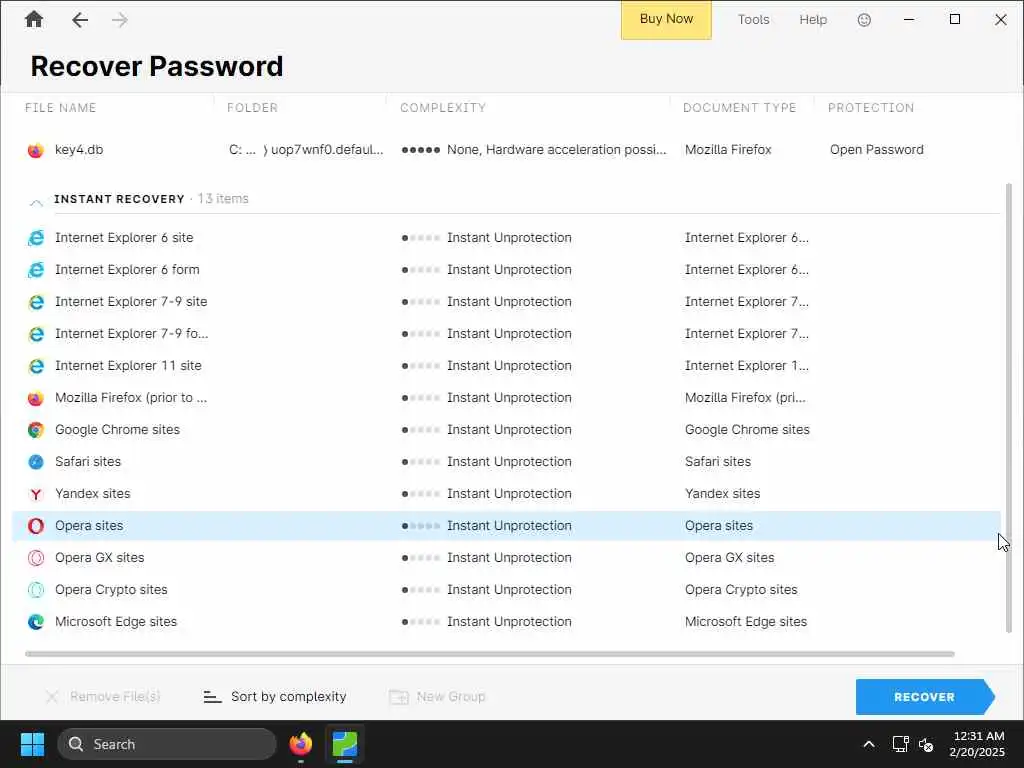Show hidden tray icons chevron

pos(869,744)
